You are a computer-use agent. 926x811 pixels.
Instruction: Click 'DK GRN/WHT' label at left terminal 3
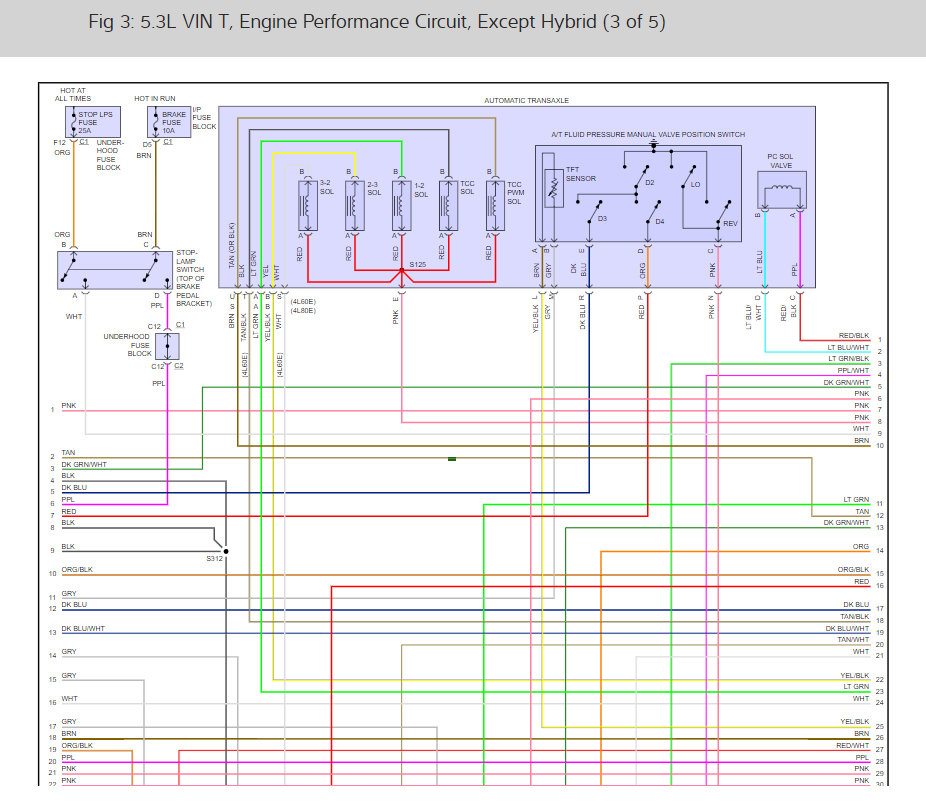pyautogui.click(x=84, y=465)
